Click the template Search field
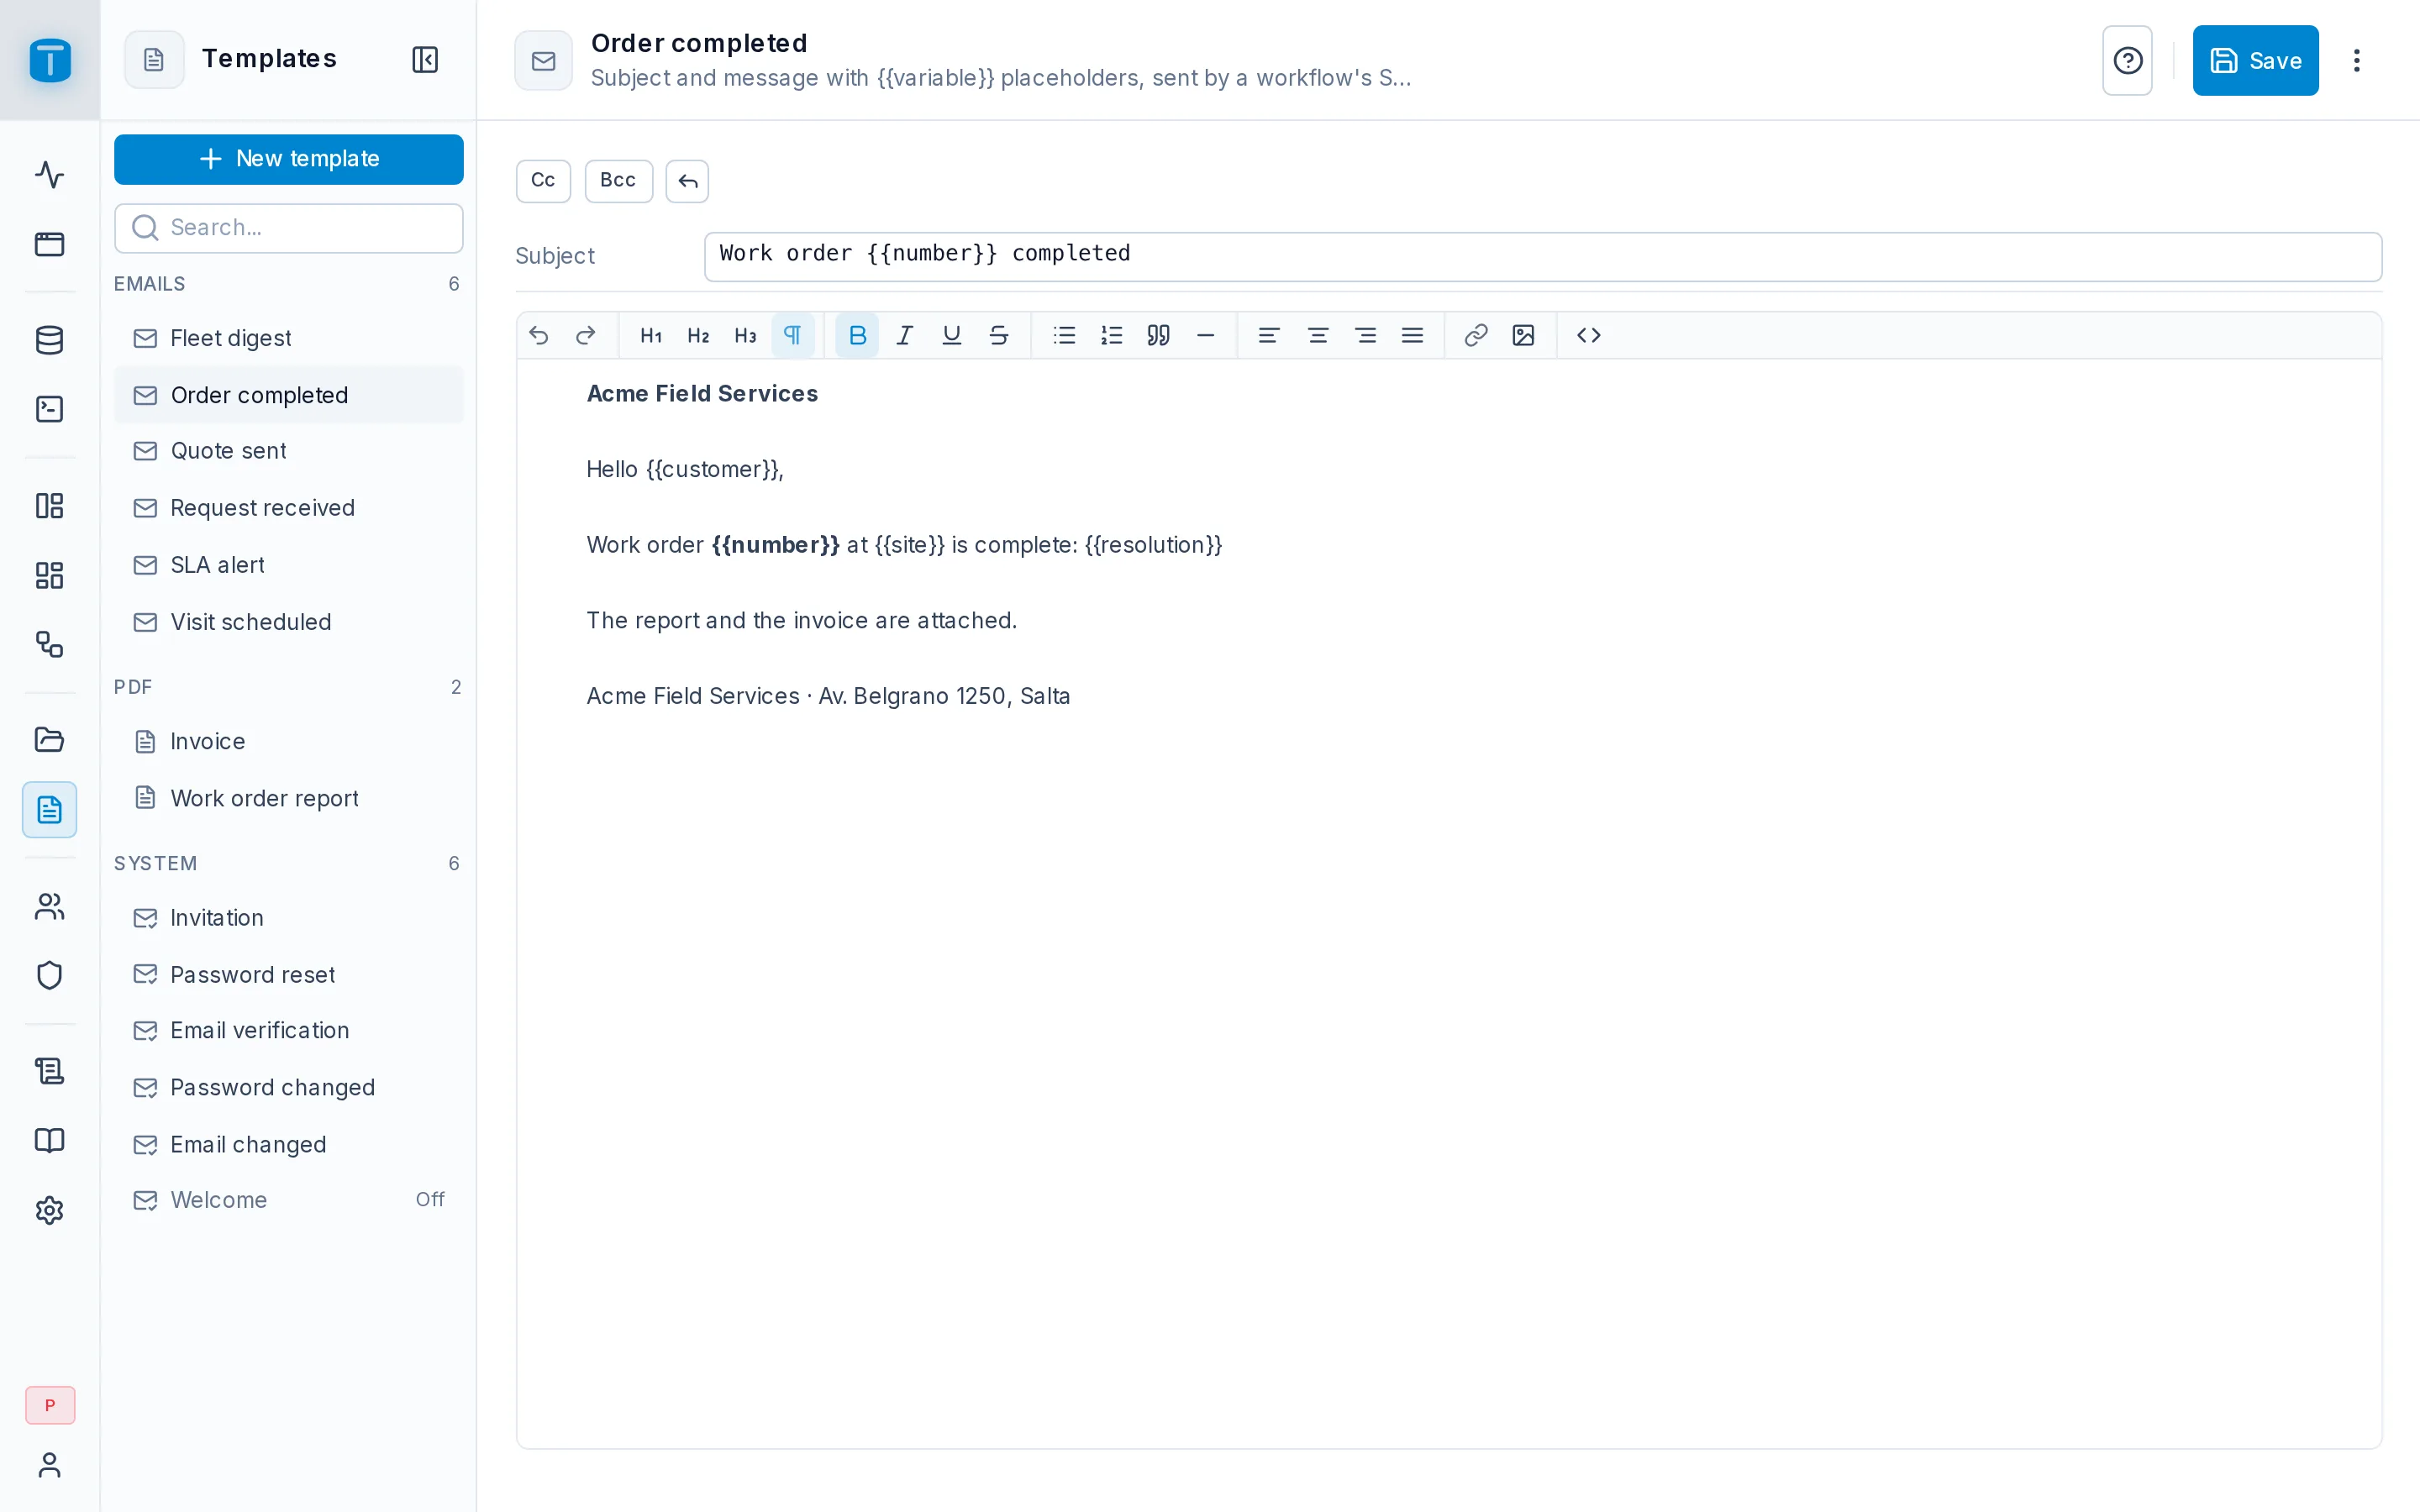Screen dimensions: 2420x1512 point(289,228)
